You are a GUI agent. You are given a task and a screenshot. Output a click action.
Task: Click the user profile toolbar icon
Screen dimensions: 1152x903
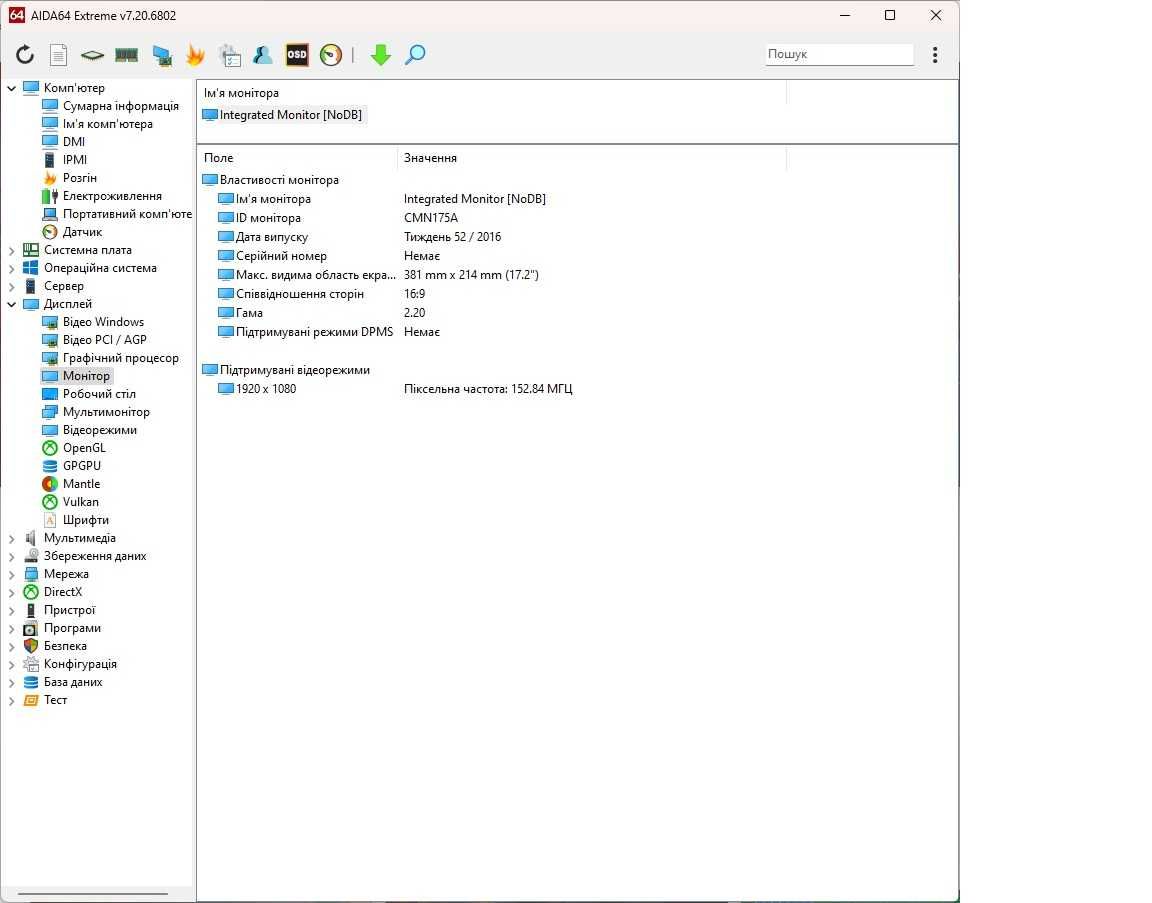(x=262, y=54)
